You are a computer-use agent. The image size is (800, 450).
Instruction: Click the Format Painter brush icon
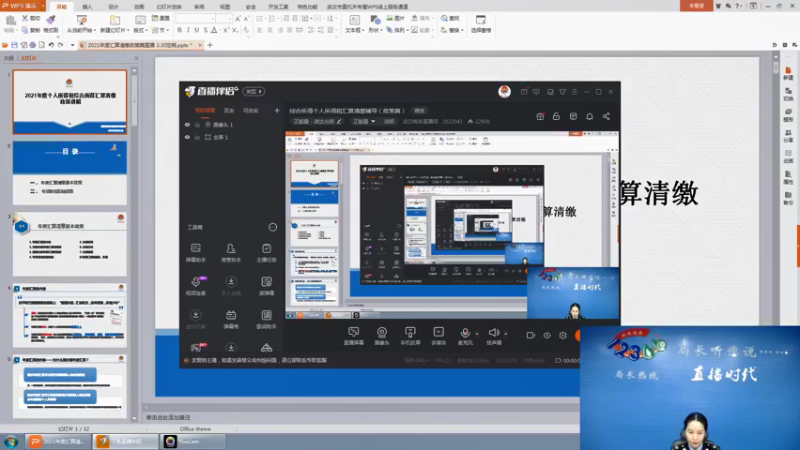[x=51, y=19]
